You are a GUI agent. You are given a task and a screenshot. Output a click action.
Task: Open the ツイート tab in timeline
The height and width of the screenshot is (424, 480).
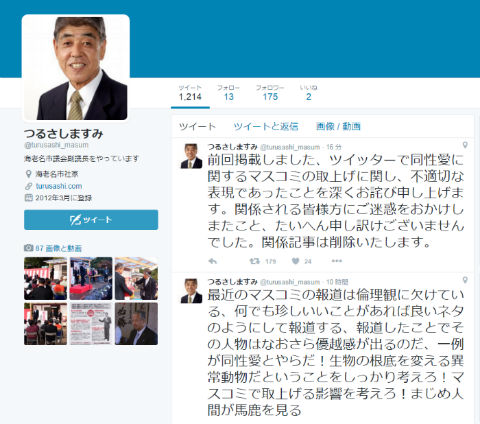click(x=197, y=127)
